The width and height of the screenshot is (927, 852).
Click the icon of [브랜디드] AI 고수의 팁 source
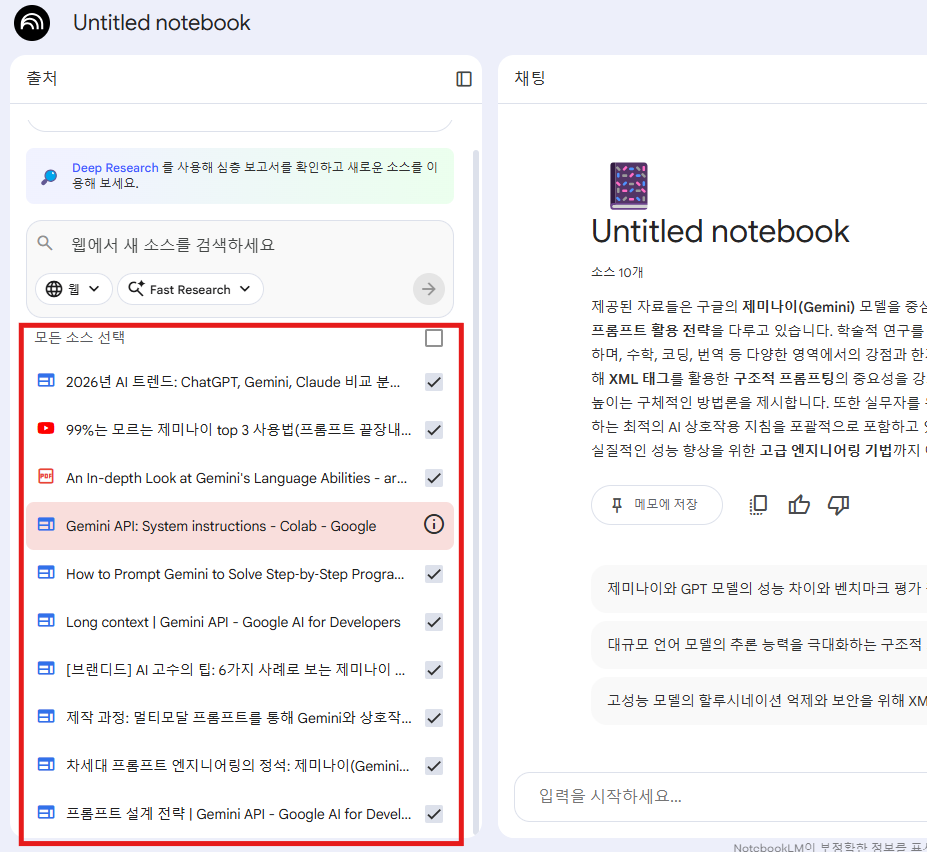point(46,668)
